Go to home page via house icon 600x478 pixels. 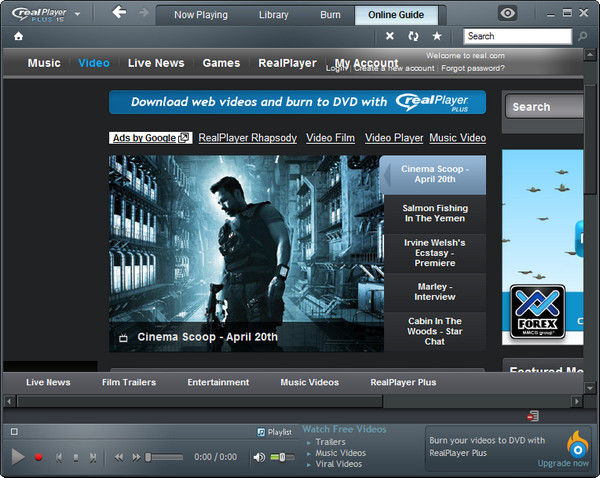click(18, 36)
